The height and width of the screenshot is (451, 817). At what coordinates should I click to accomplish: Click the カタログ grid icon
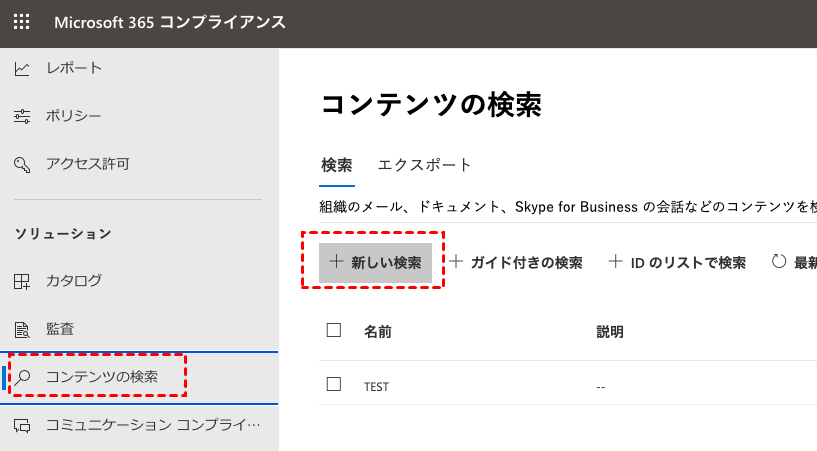pyautogui.click(x=22, y=281)
